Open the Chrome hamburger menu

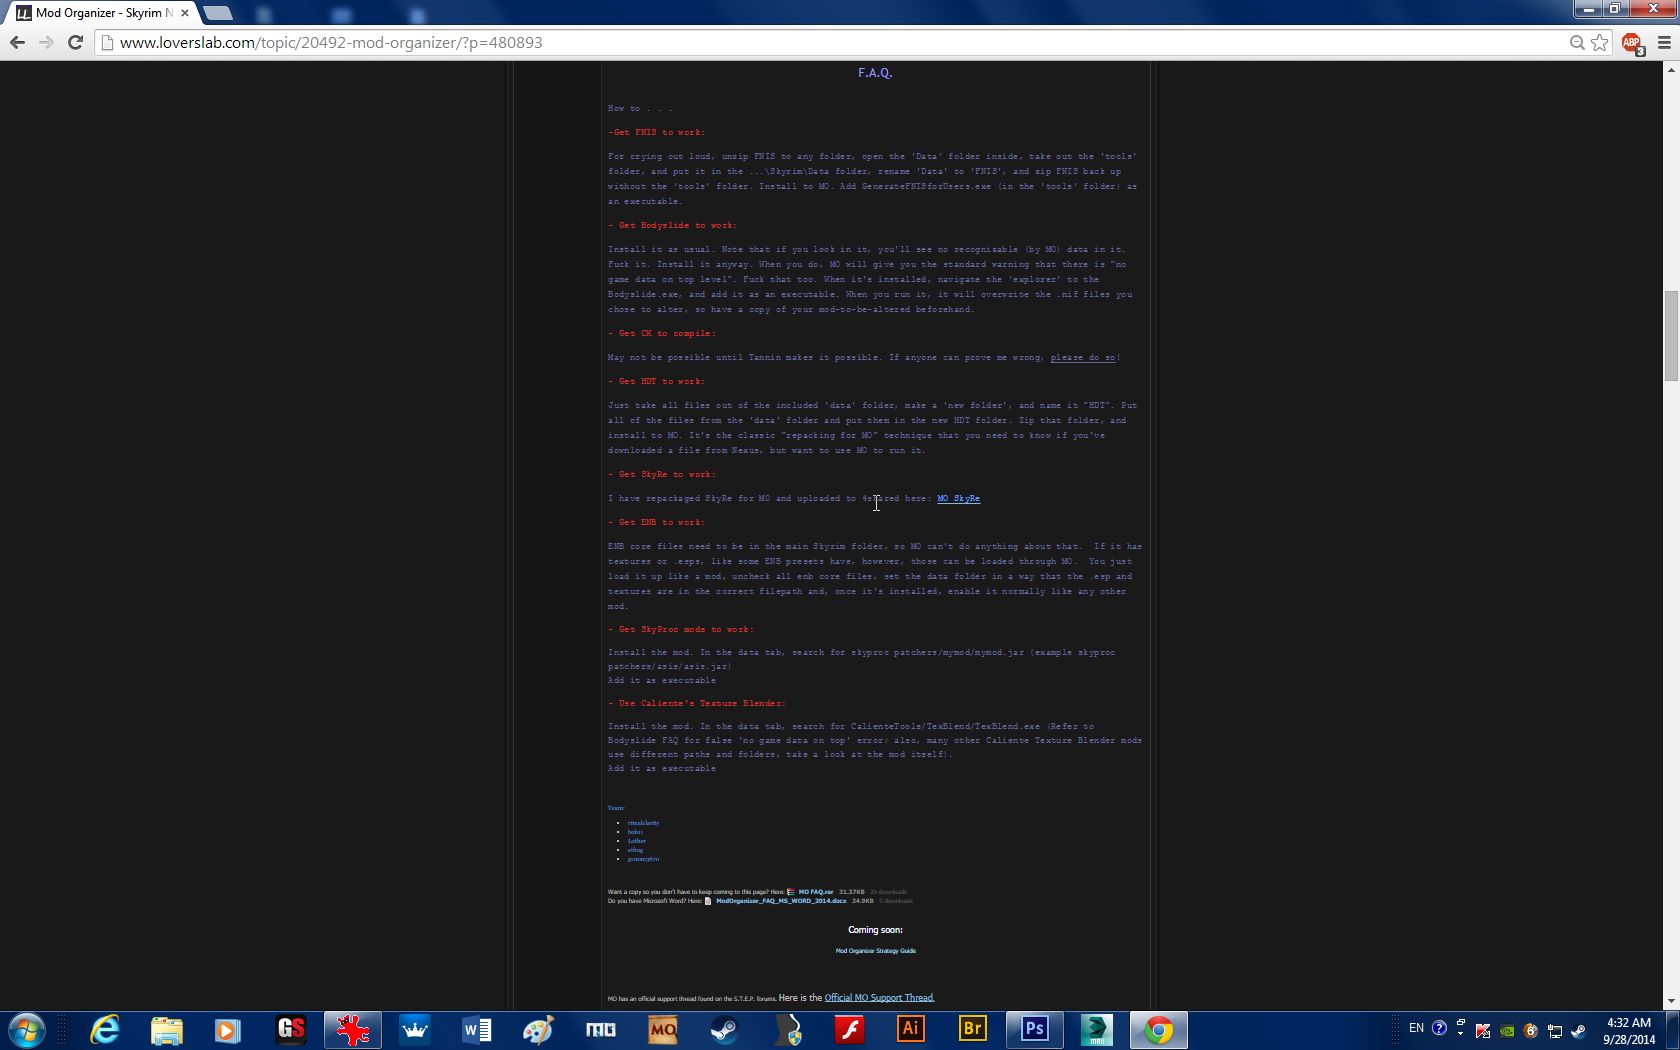[1664, 42]
